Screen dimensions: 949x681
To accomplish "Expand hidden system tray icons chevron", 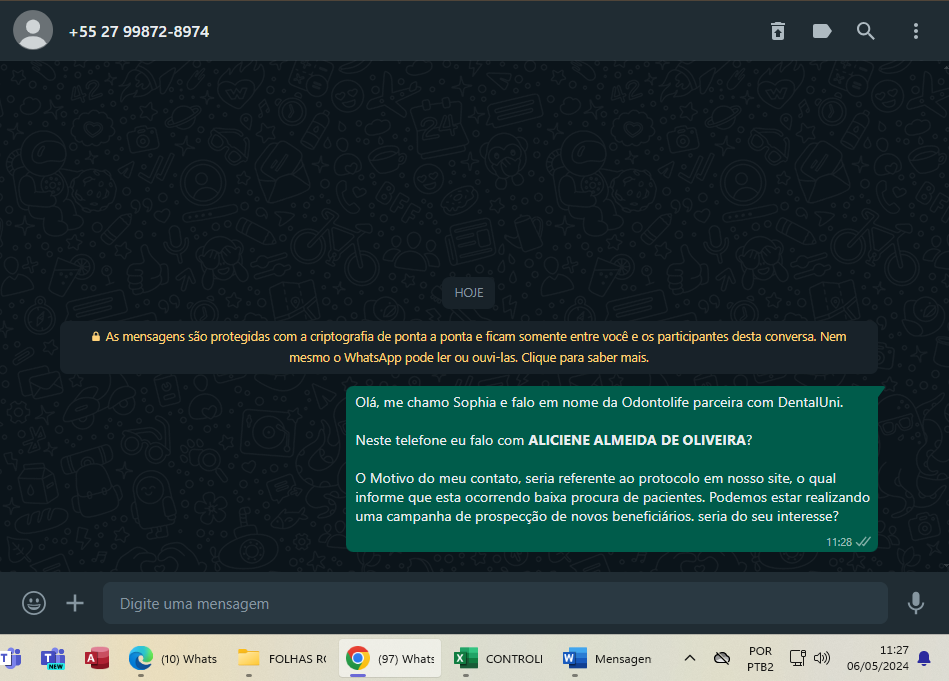I will click(x=689, y=658).
